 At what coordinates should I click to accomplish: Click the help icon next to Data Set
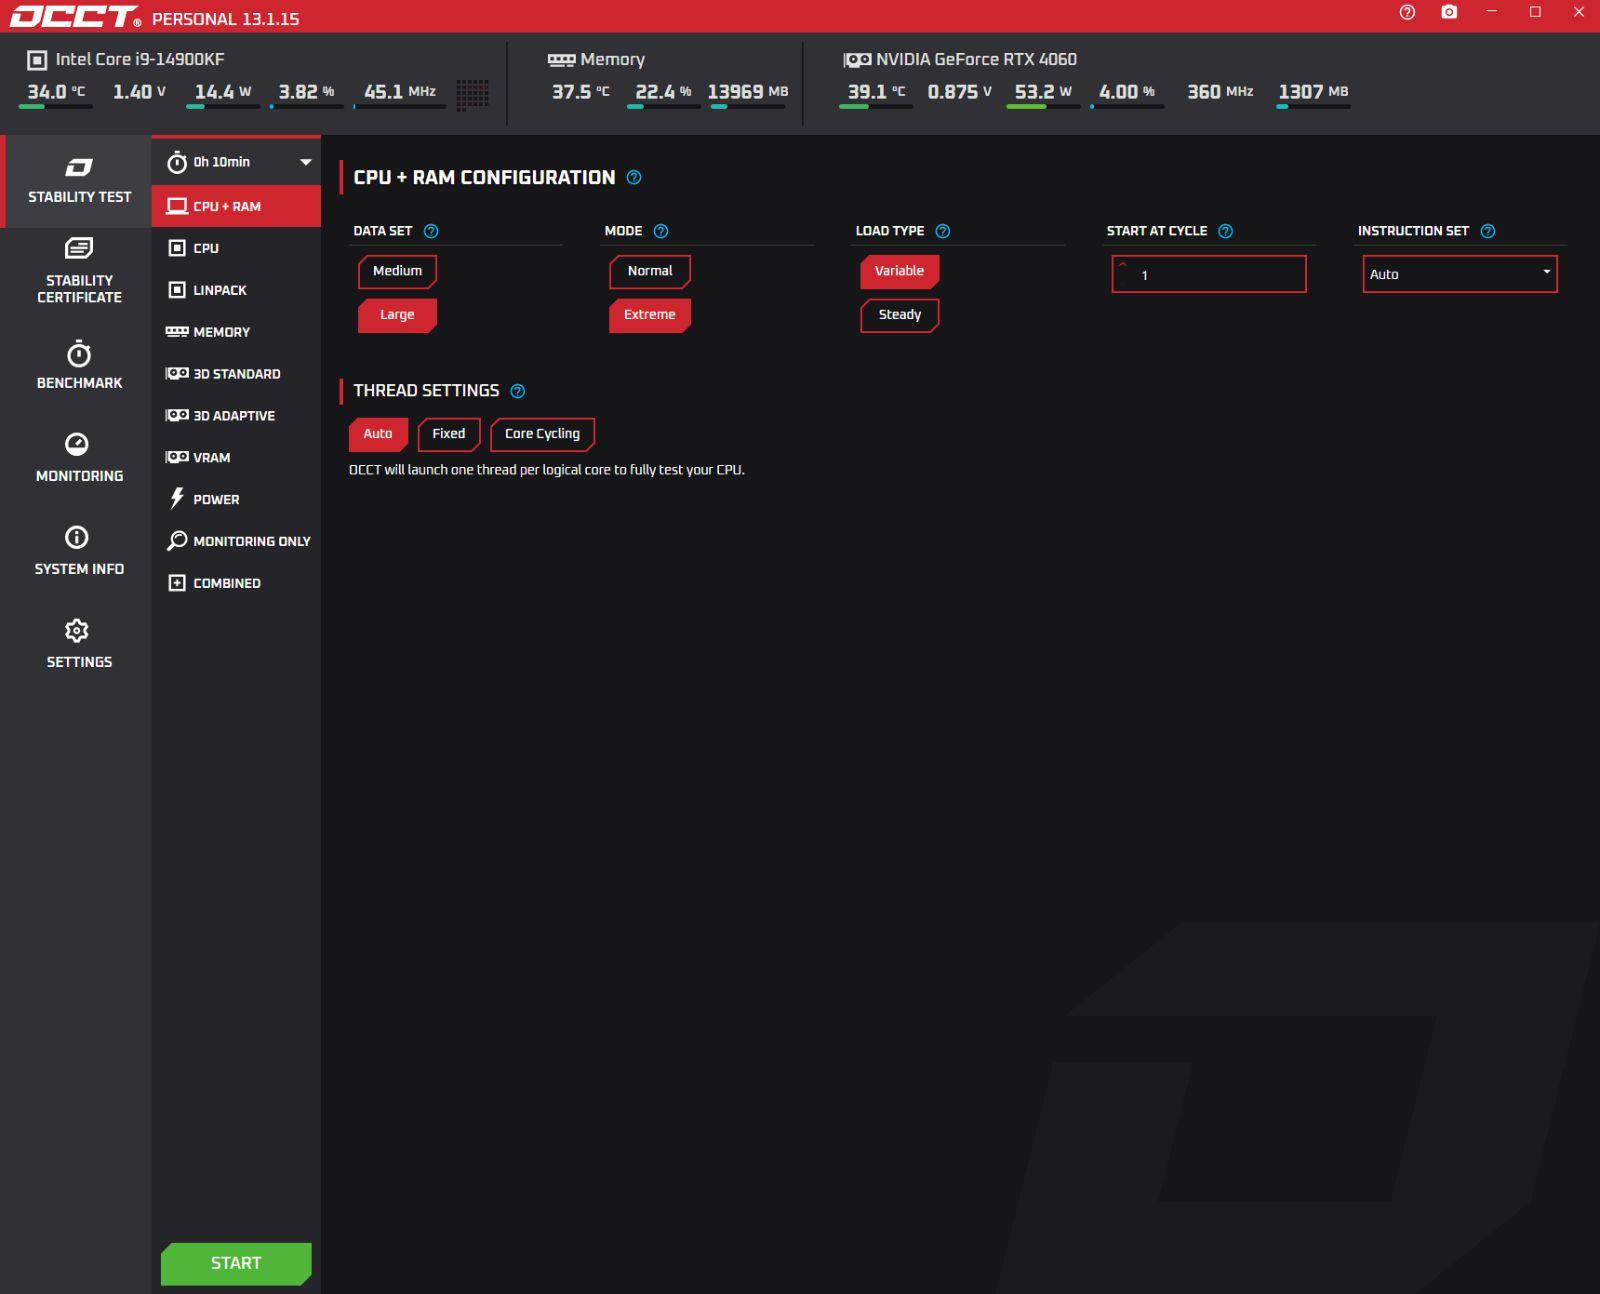(x=431, y=231)
